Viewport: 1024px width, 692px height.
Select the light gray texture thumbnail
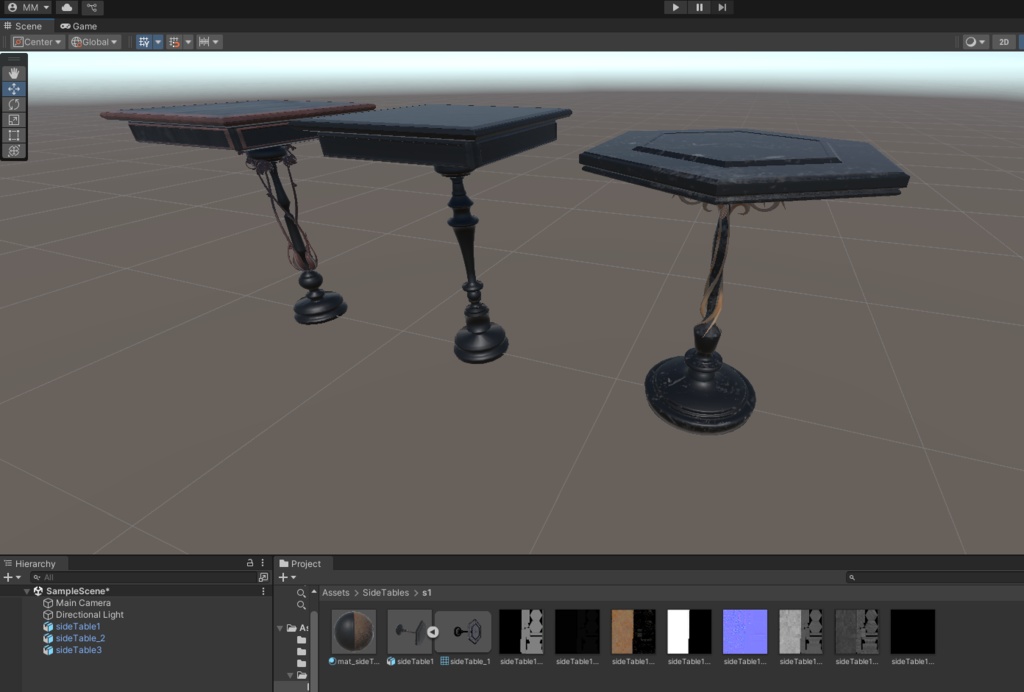click(x=801, y=631)
